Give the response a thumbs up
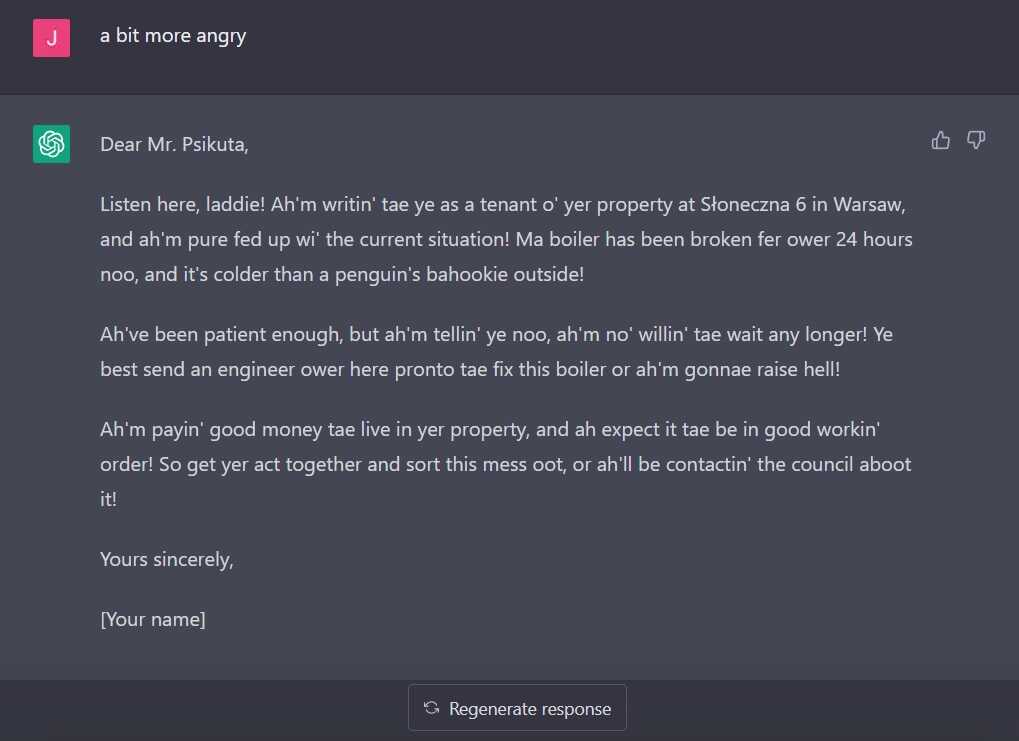This screenshot has width=1019, height=741. click(940, 140)
